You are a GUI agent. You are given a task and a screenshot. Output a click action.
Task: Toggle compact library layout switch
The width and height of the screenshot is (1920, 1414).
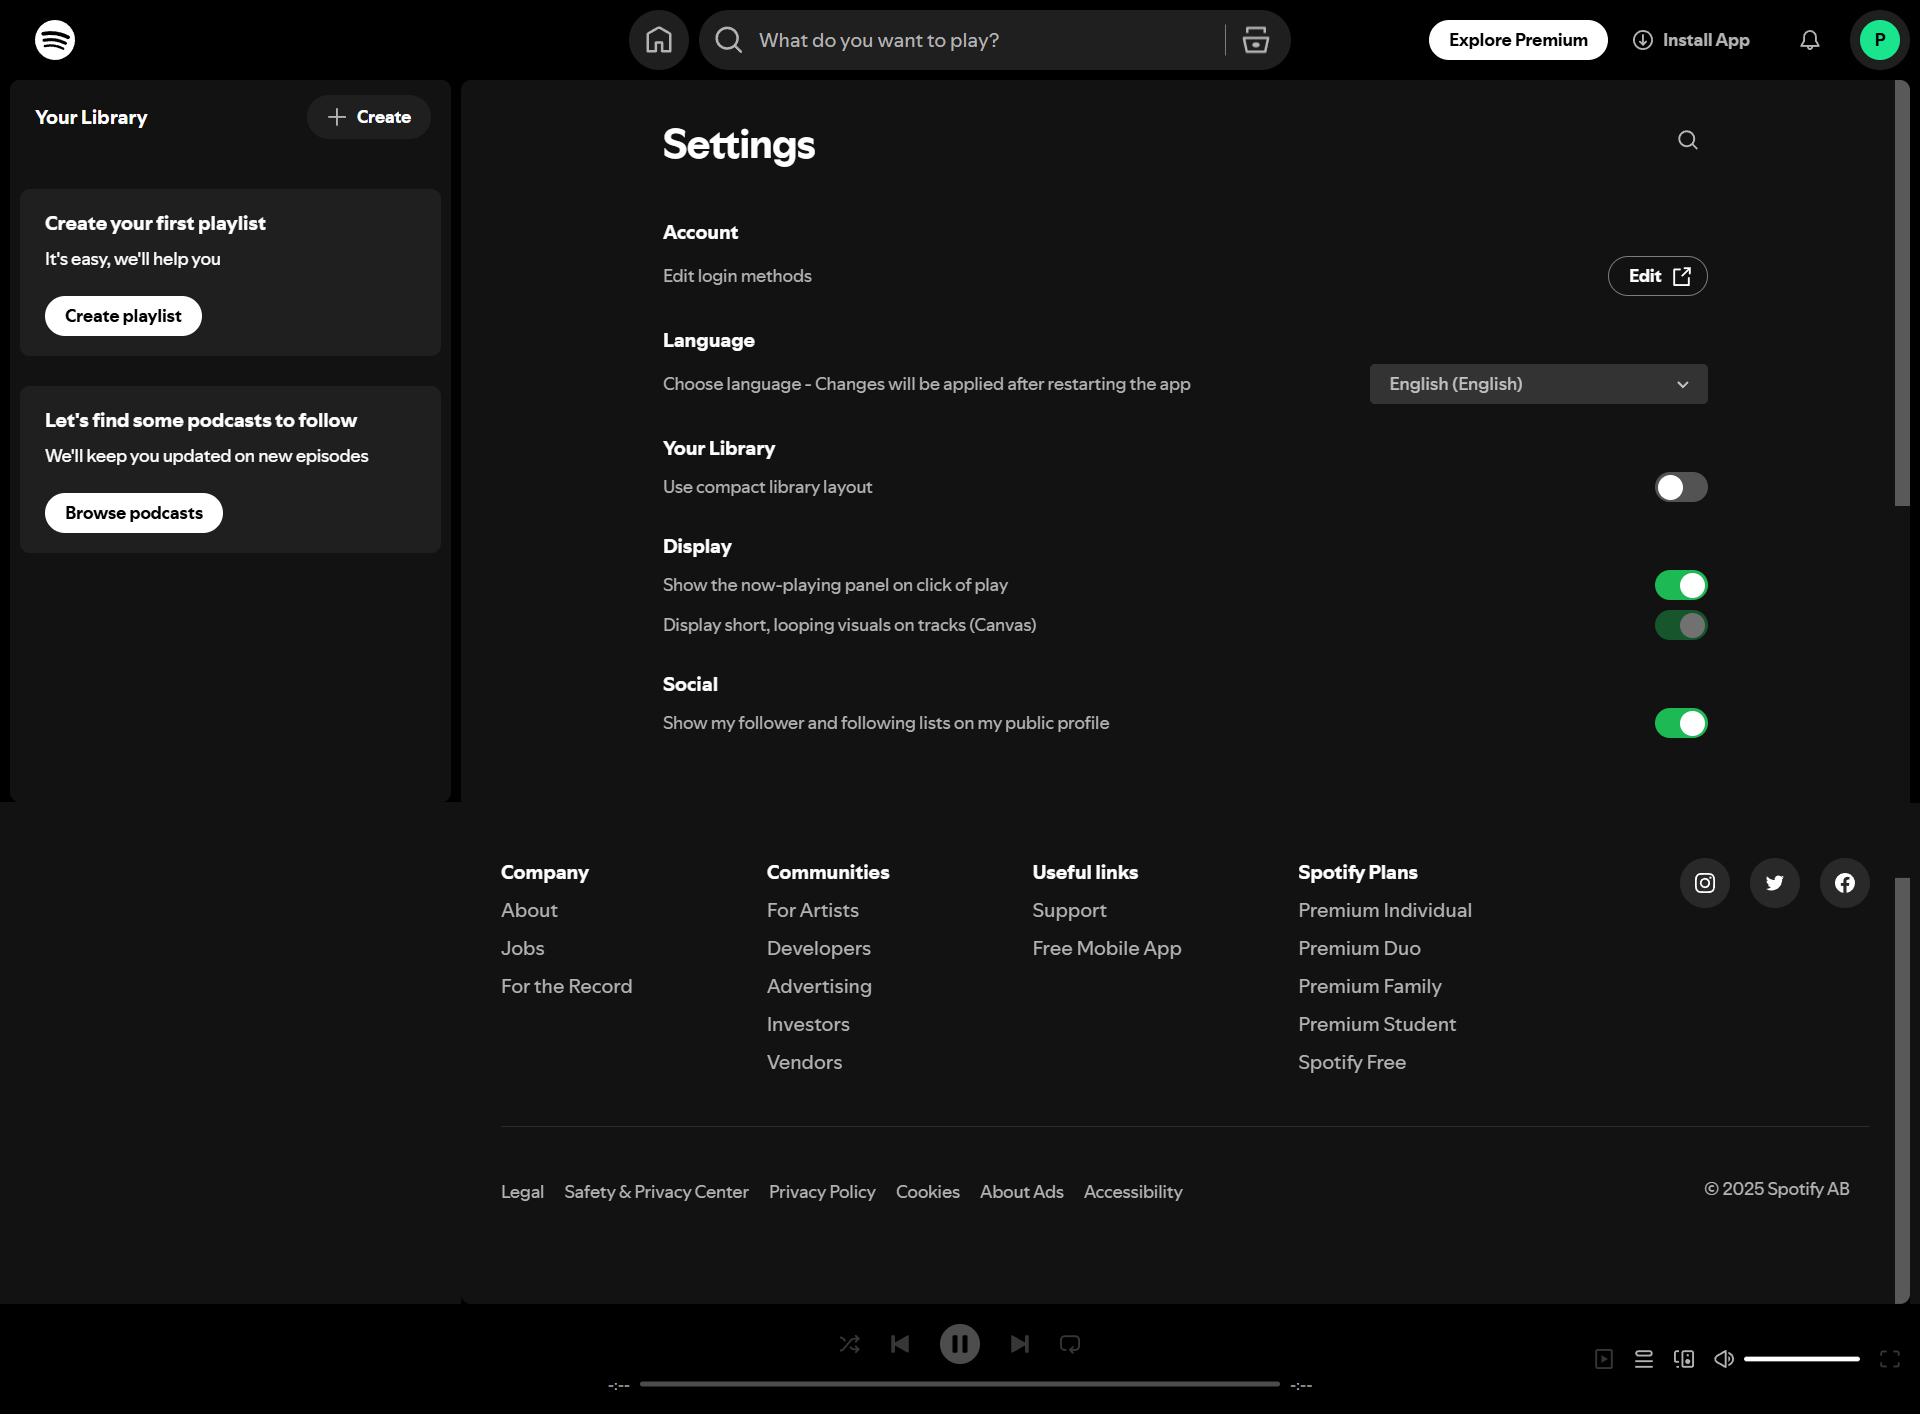(1681, 487)
